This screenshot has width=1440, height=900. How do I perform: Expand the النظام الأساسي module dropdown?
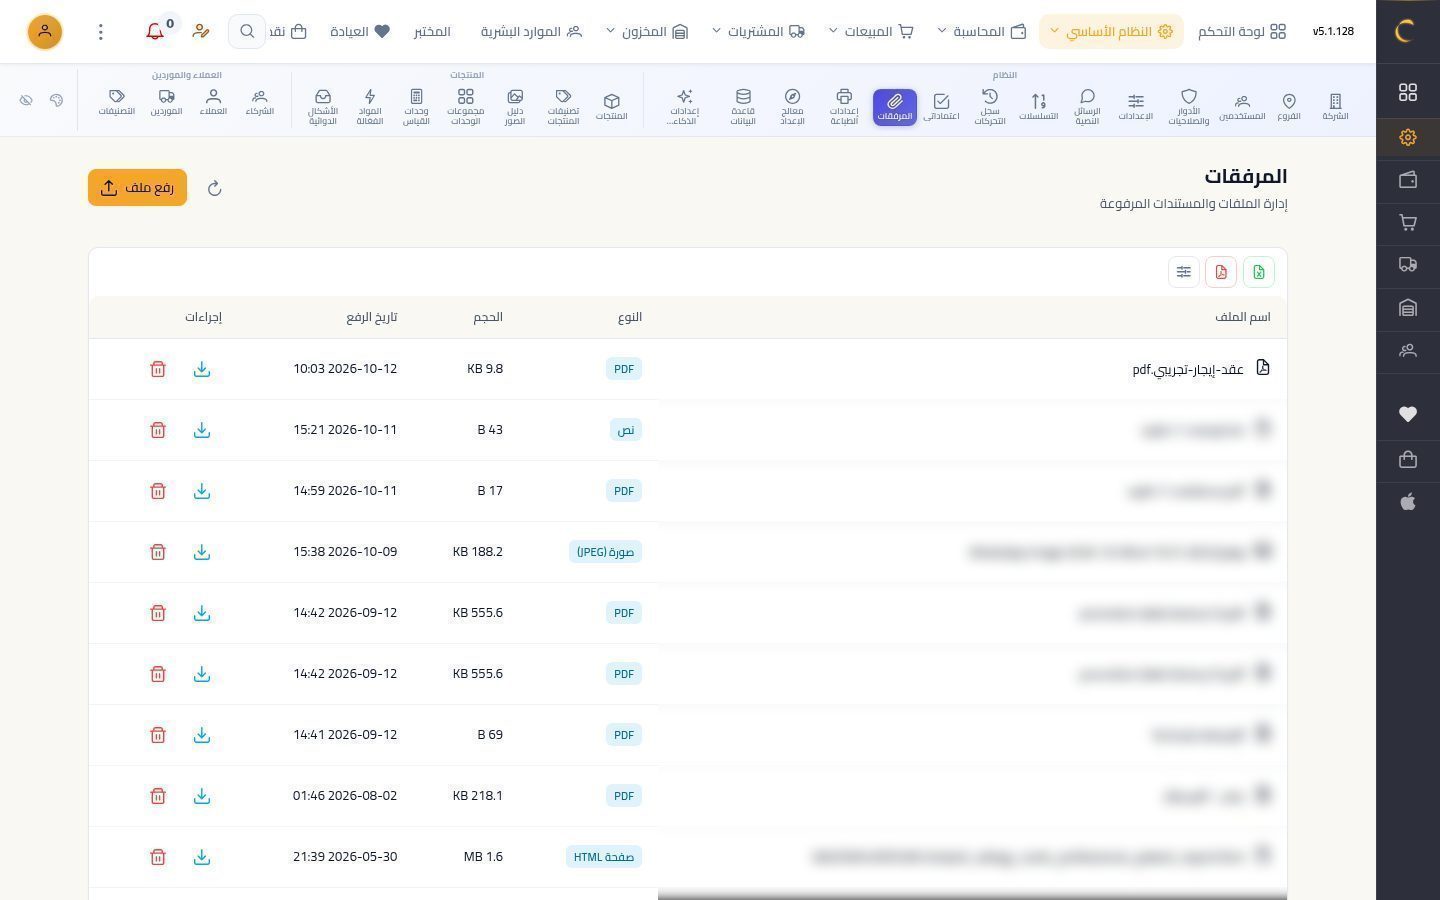click(1111, 32)
